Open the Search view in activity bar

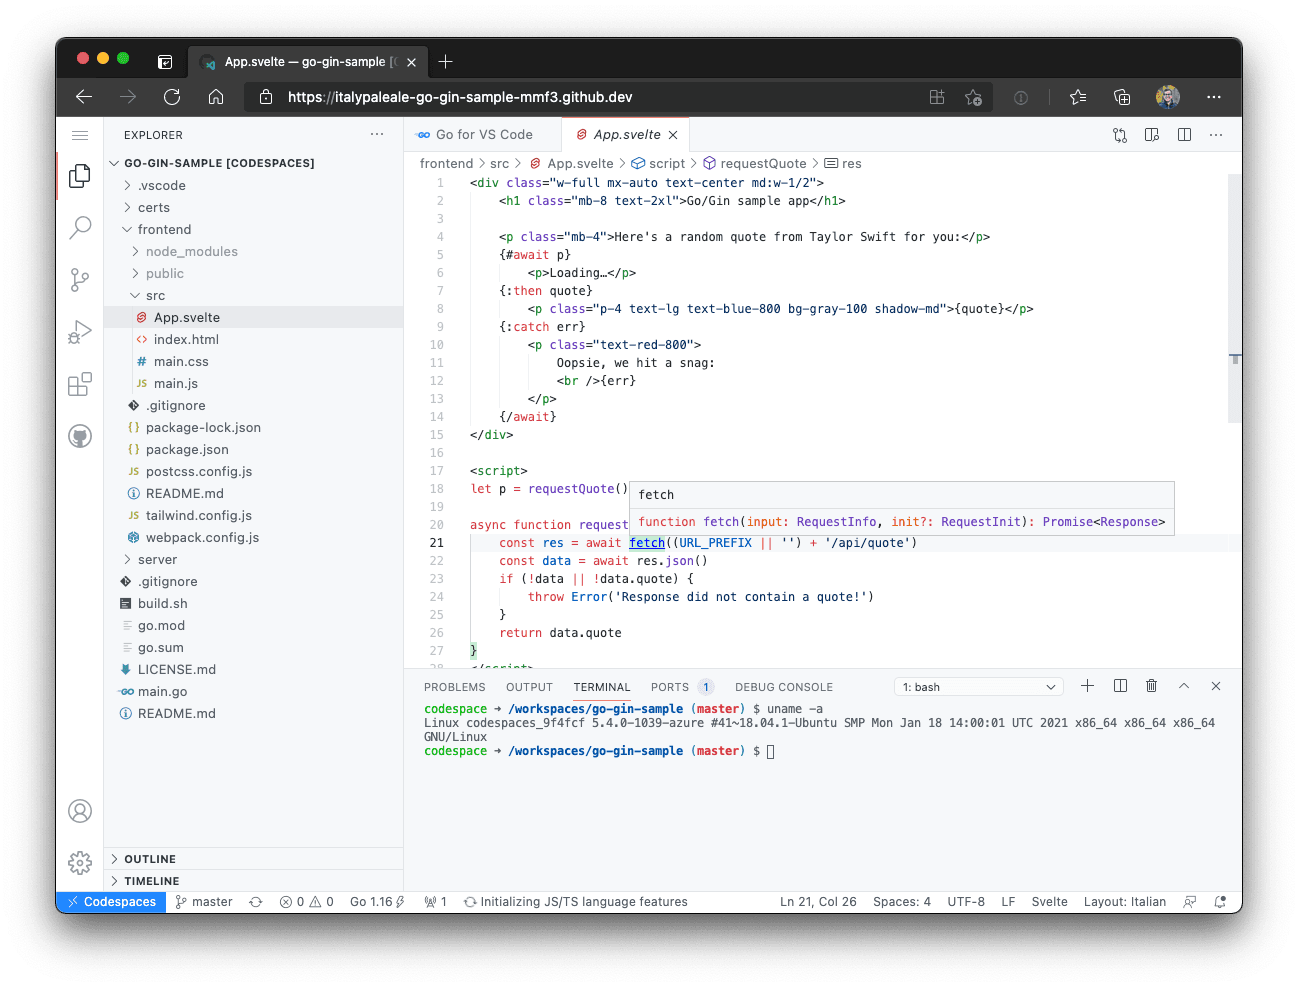click(80, 228)
